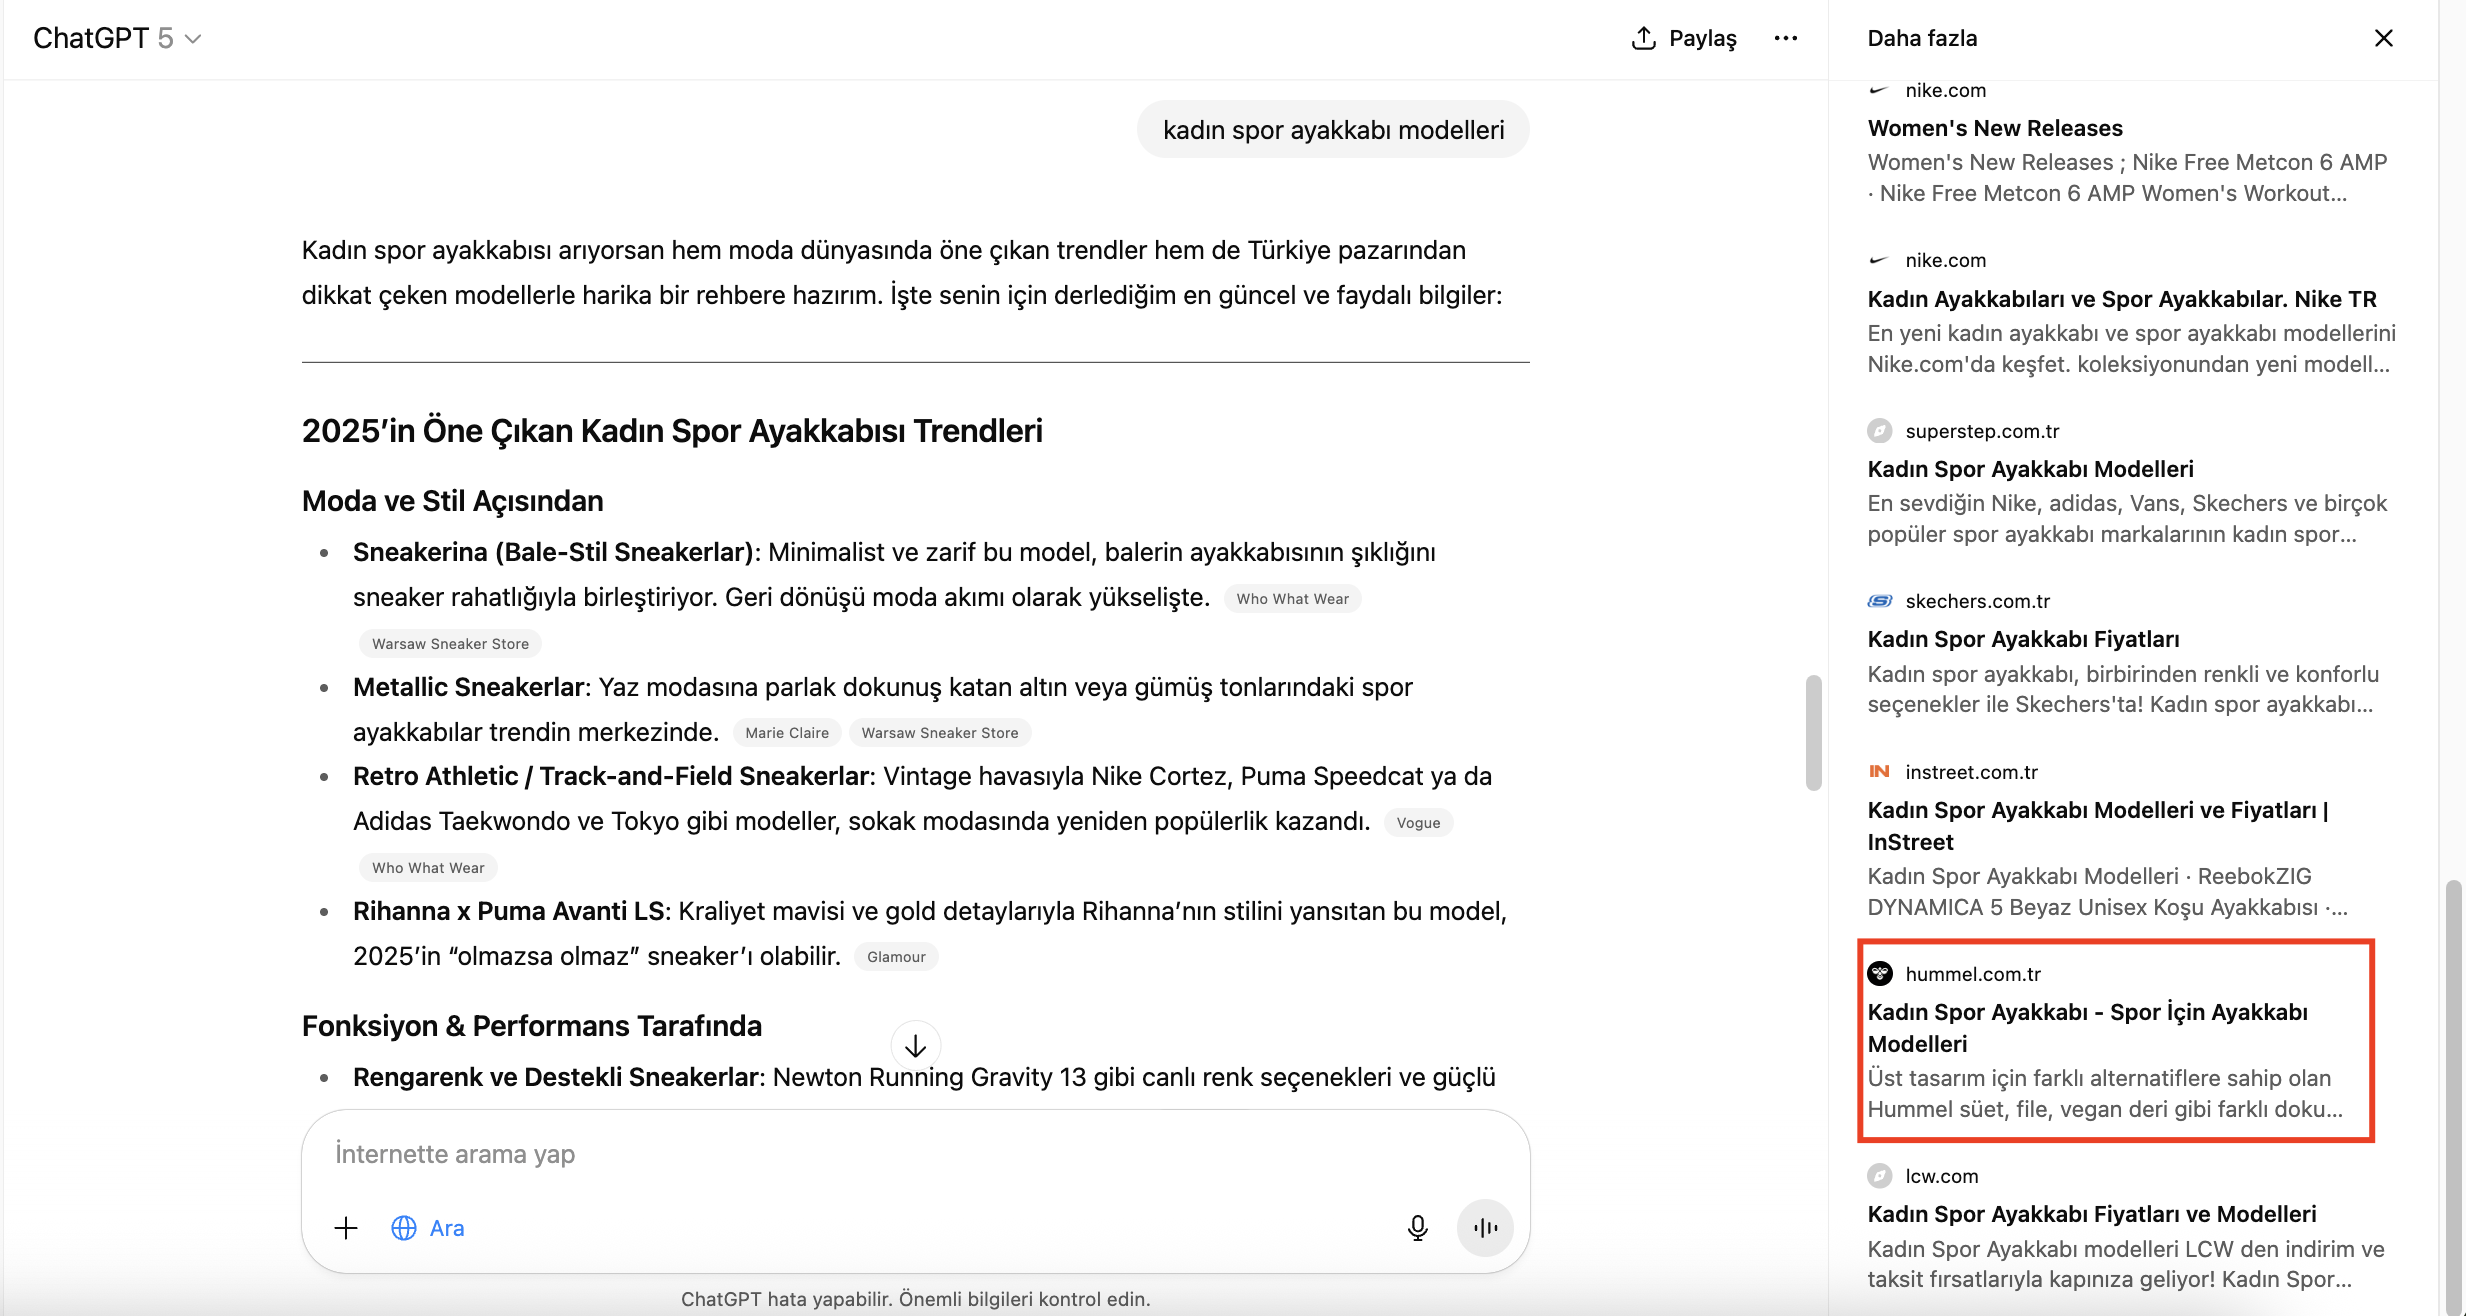Click the hummel.com.tr site favicon
2466x1316 pixels.
click(1880, 973)
